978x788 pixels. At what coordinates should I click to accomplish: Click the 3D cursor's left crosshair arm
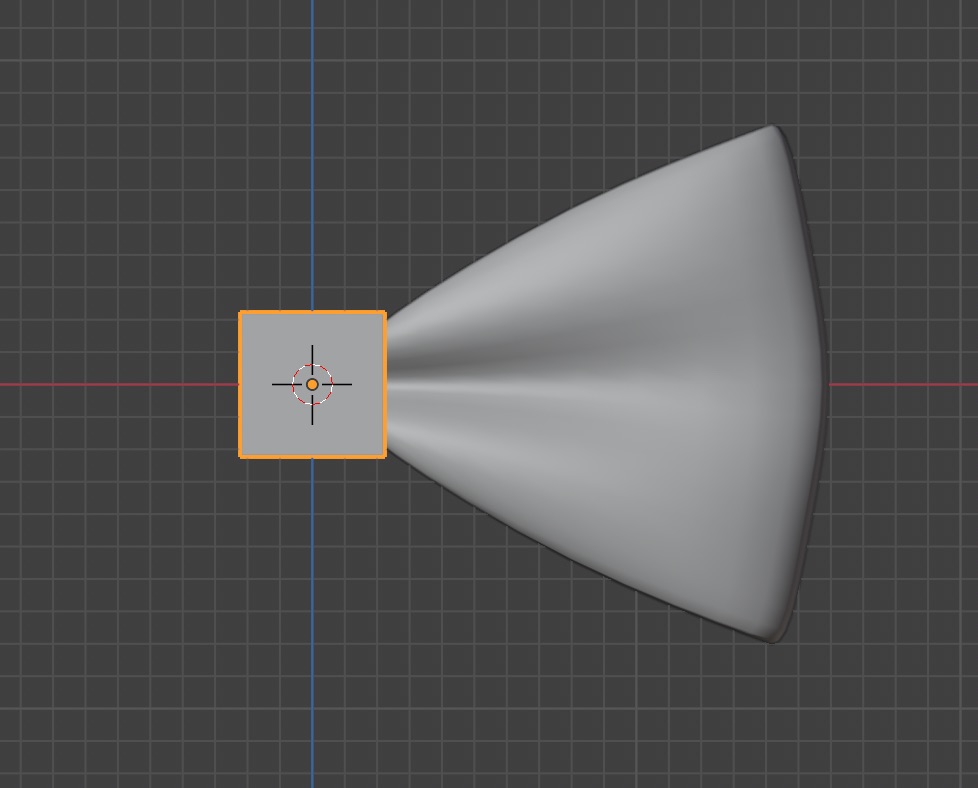click(x=281, y=384)
